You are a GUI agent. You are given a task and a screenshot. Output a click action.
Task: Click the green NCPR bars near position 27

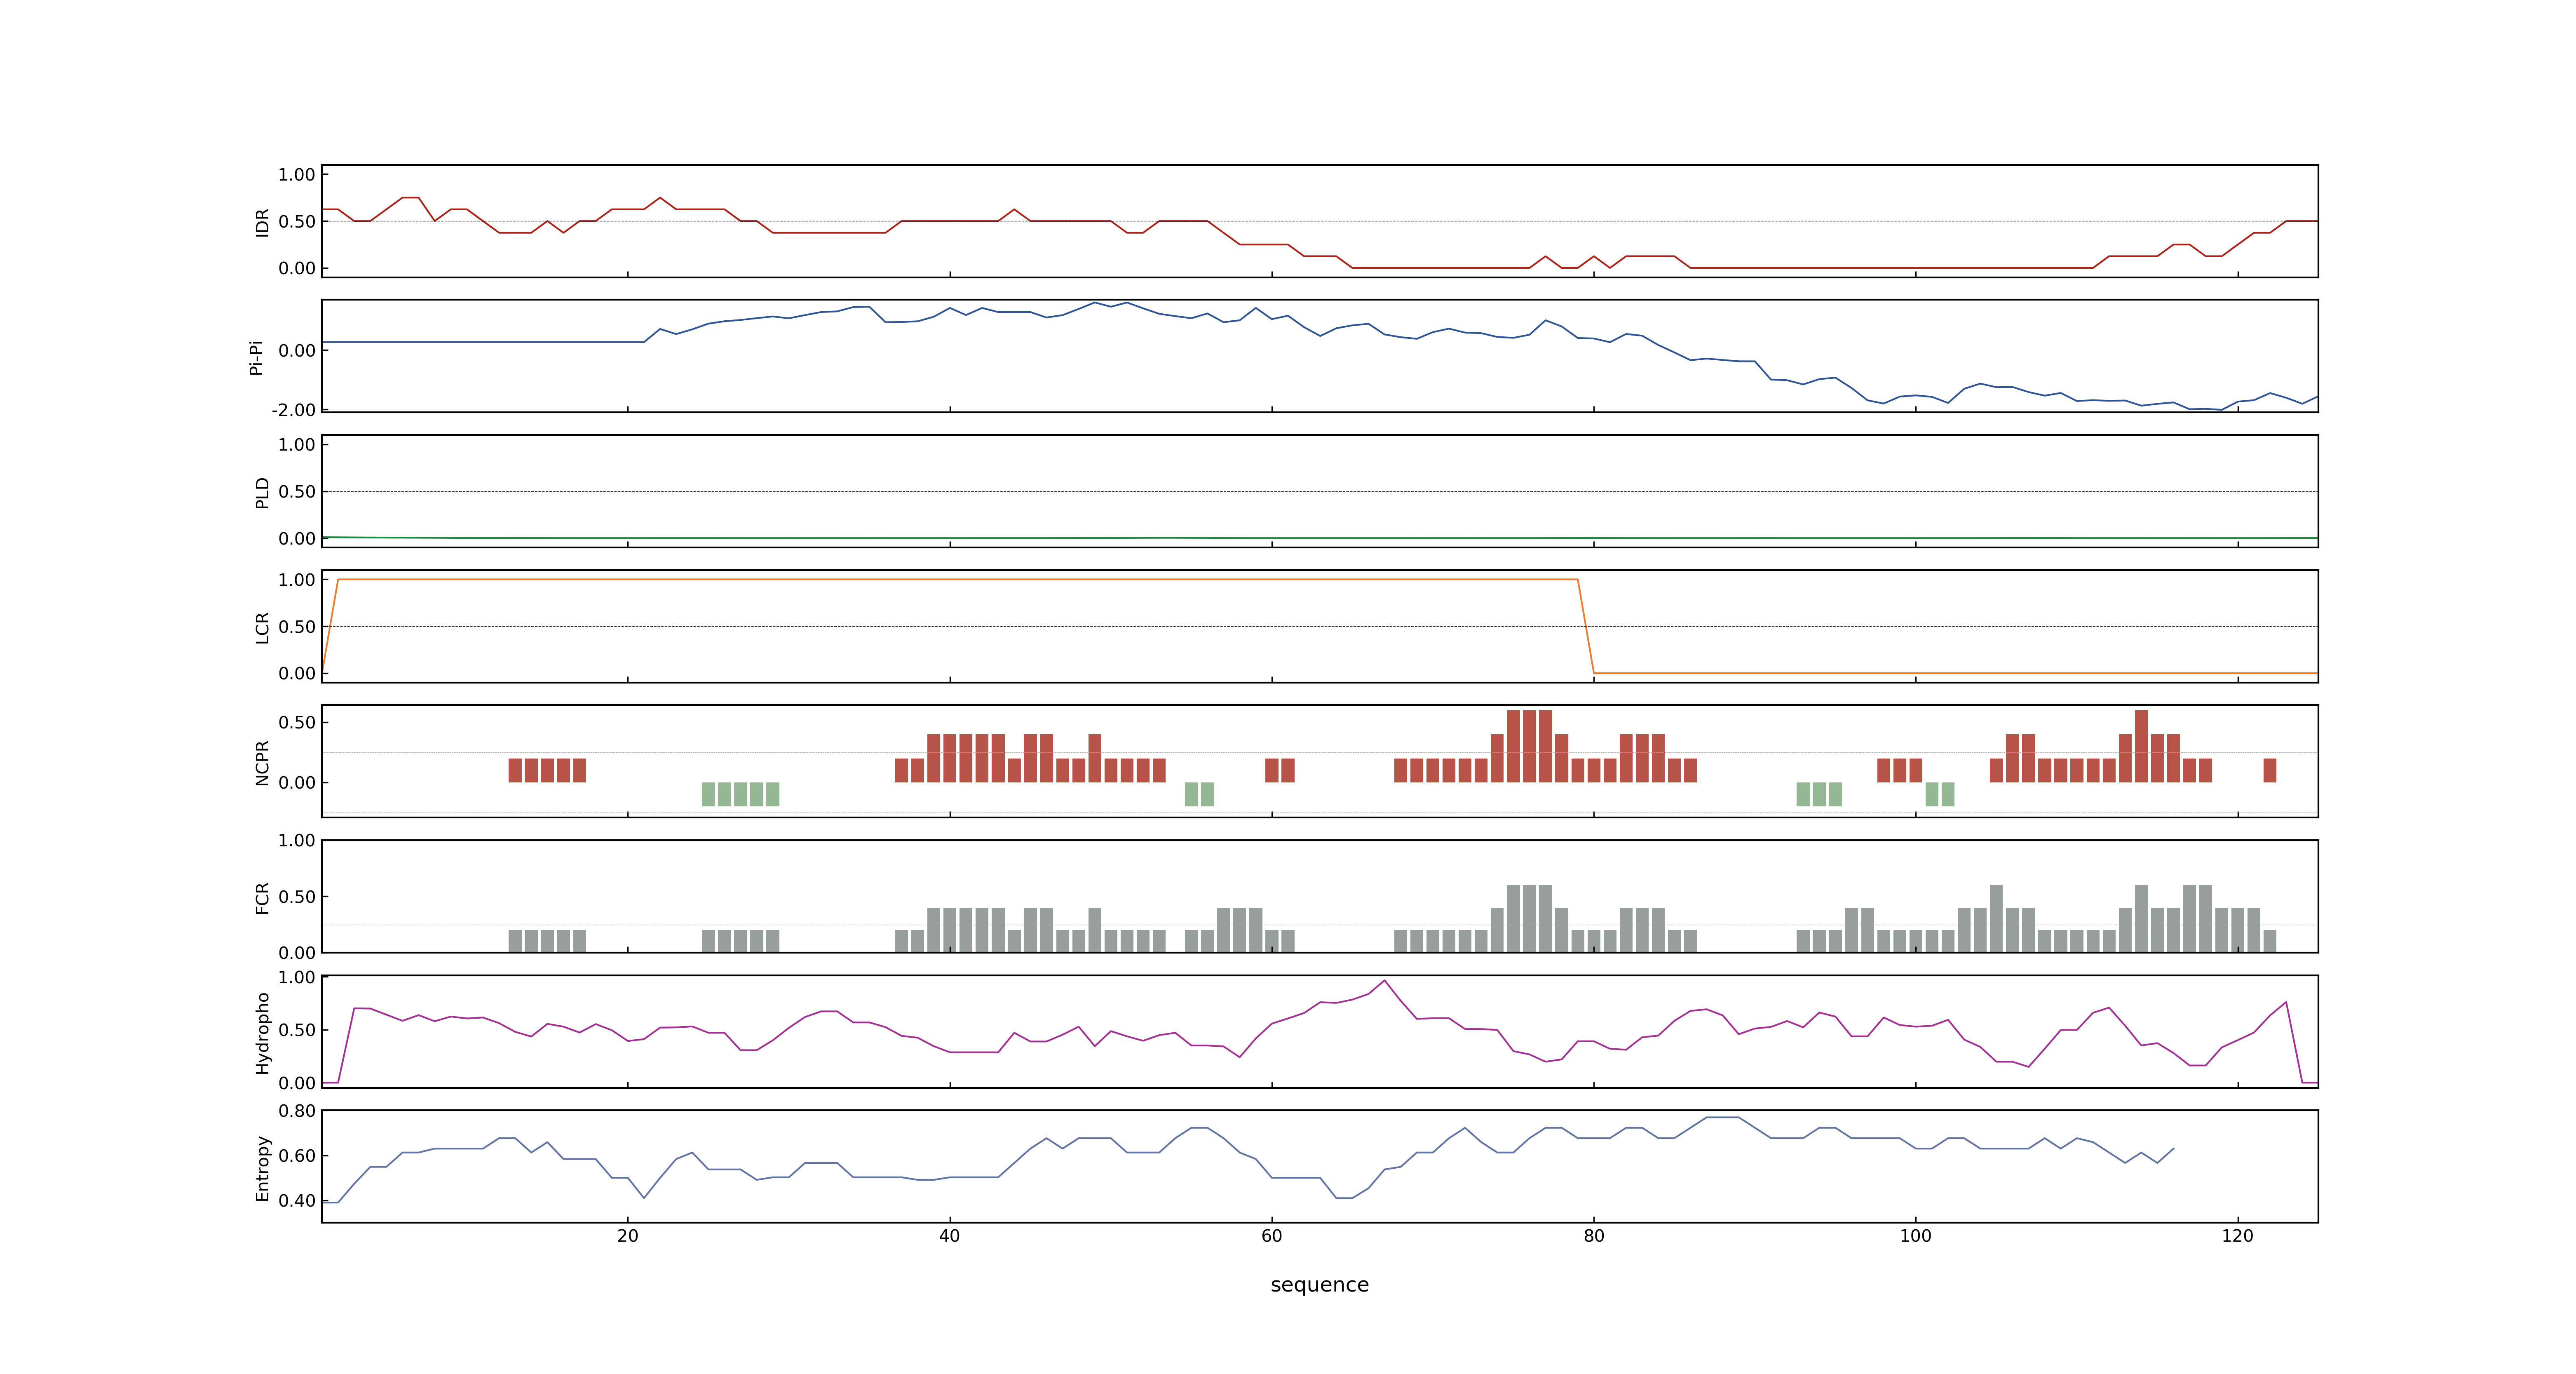740,794
